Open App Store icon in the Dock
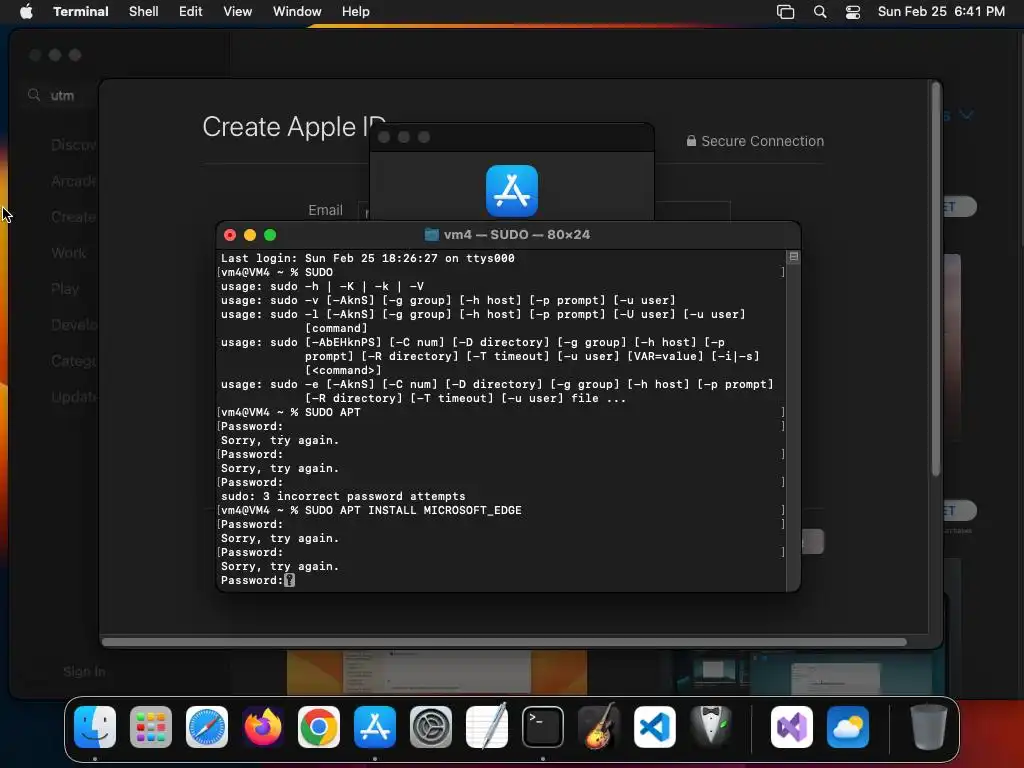 coord(375,727)
